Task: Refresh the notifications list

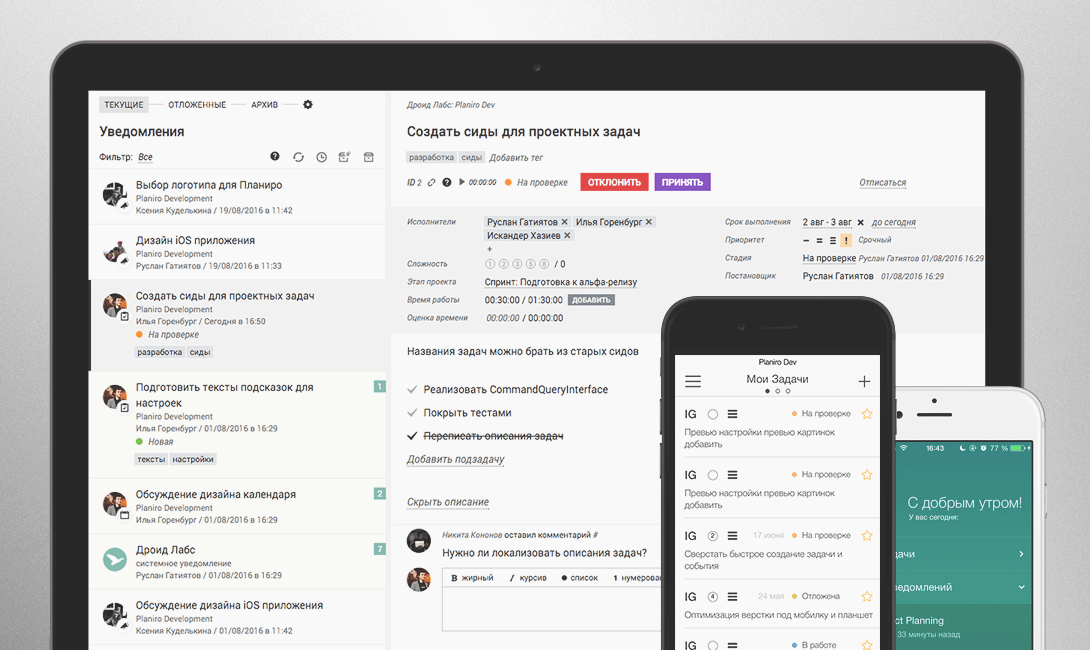Action: (298, 157)
